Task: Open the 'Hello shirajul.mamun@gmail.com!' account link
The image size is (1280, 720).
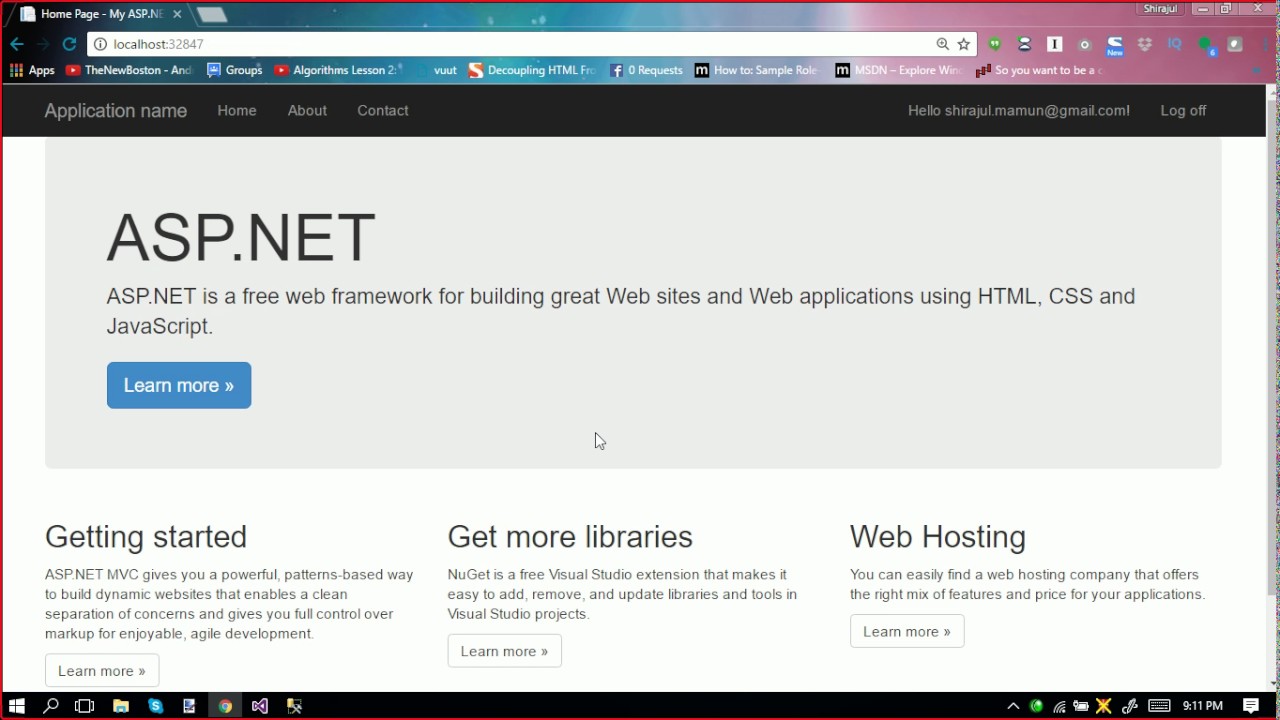Action: [x=1019, y=111]
